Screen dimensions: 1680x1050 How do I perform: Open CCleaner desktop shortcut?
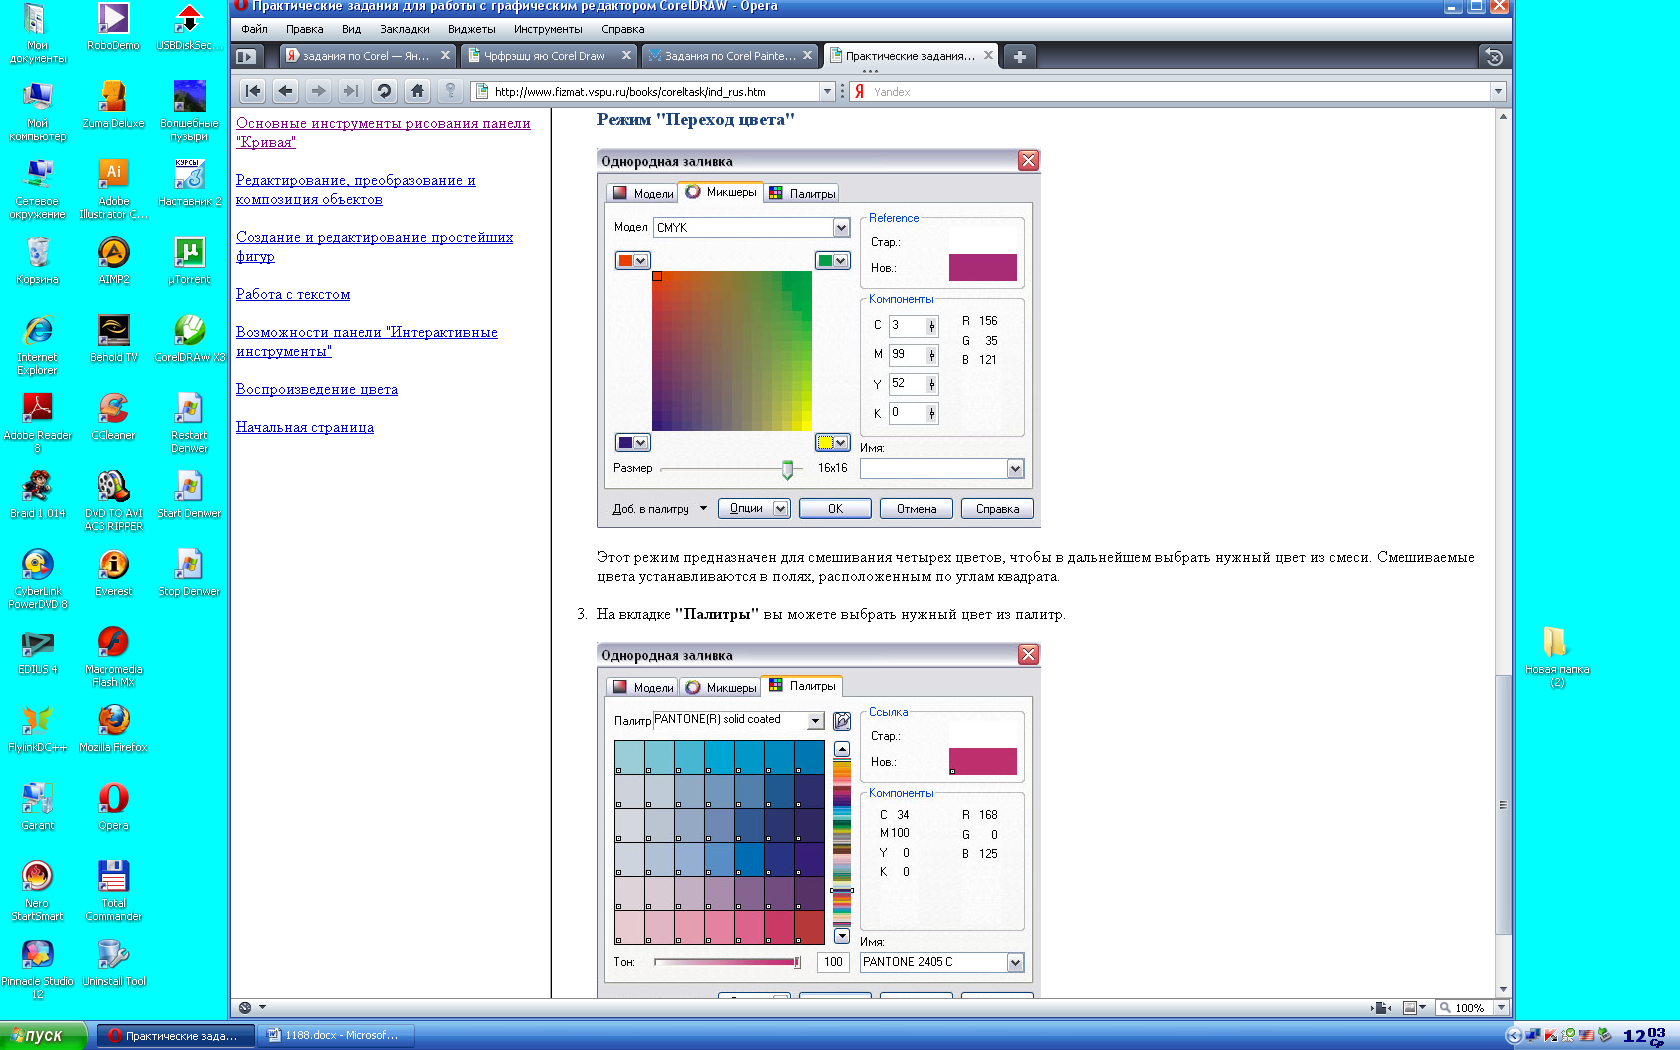point(113,416)
